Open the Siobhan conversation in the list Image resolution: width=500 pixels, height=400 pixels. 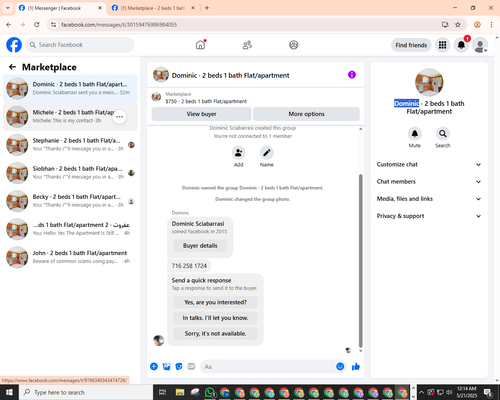tap(70, 173)
